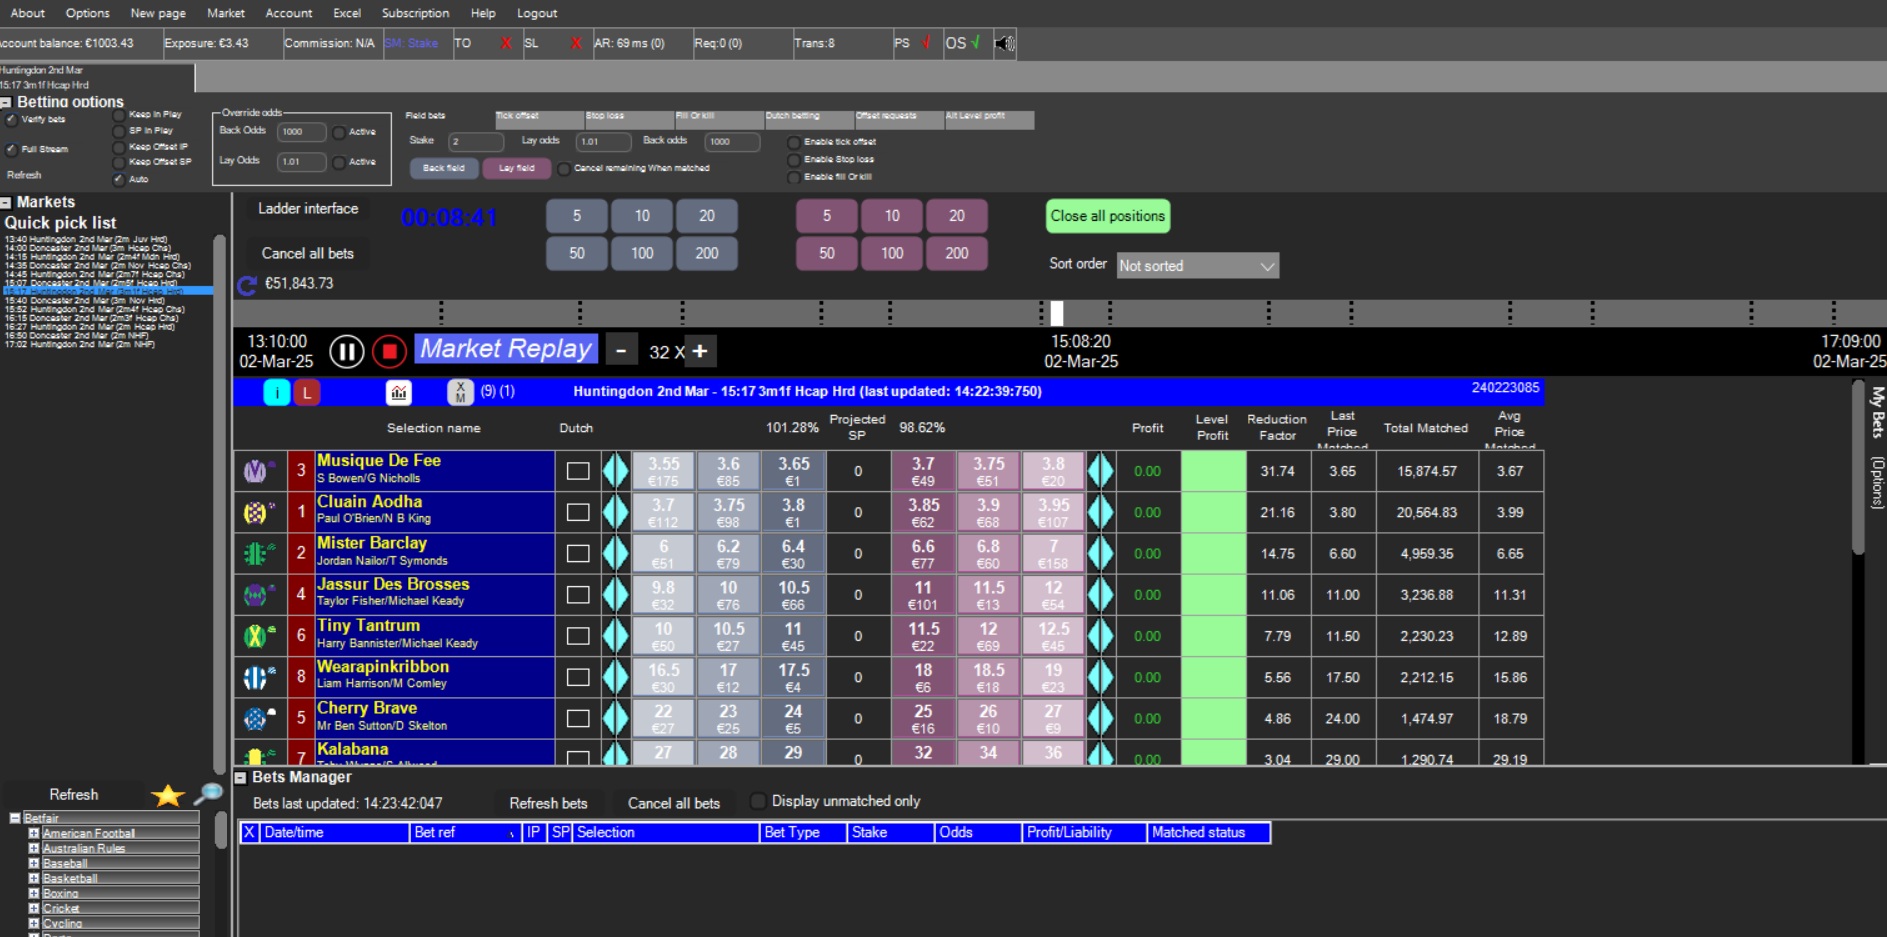Check Cancel remaining When matched

tap(565, 168)
